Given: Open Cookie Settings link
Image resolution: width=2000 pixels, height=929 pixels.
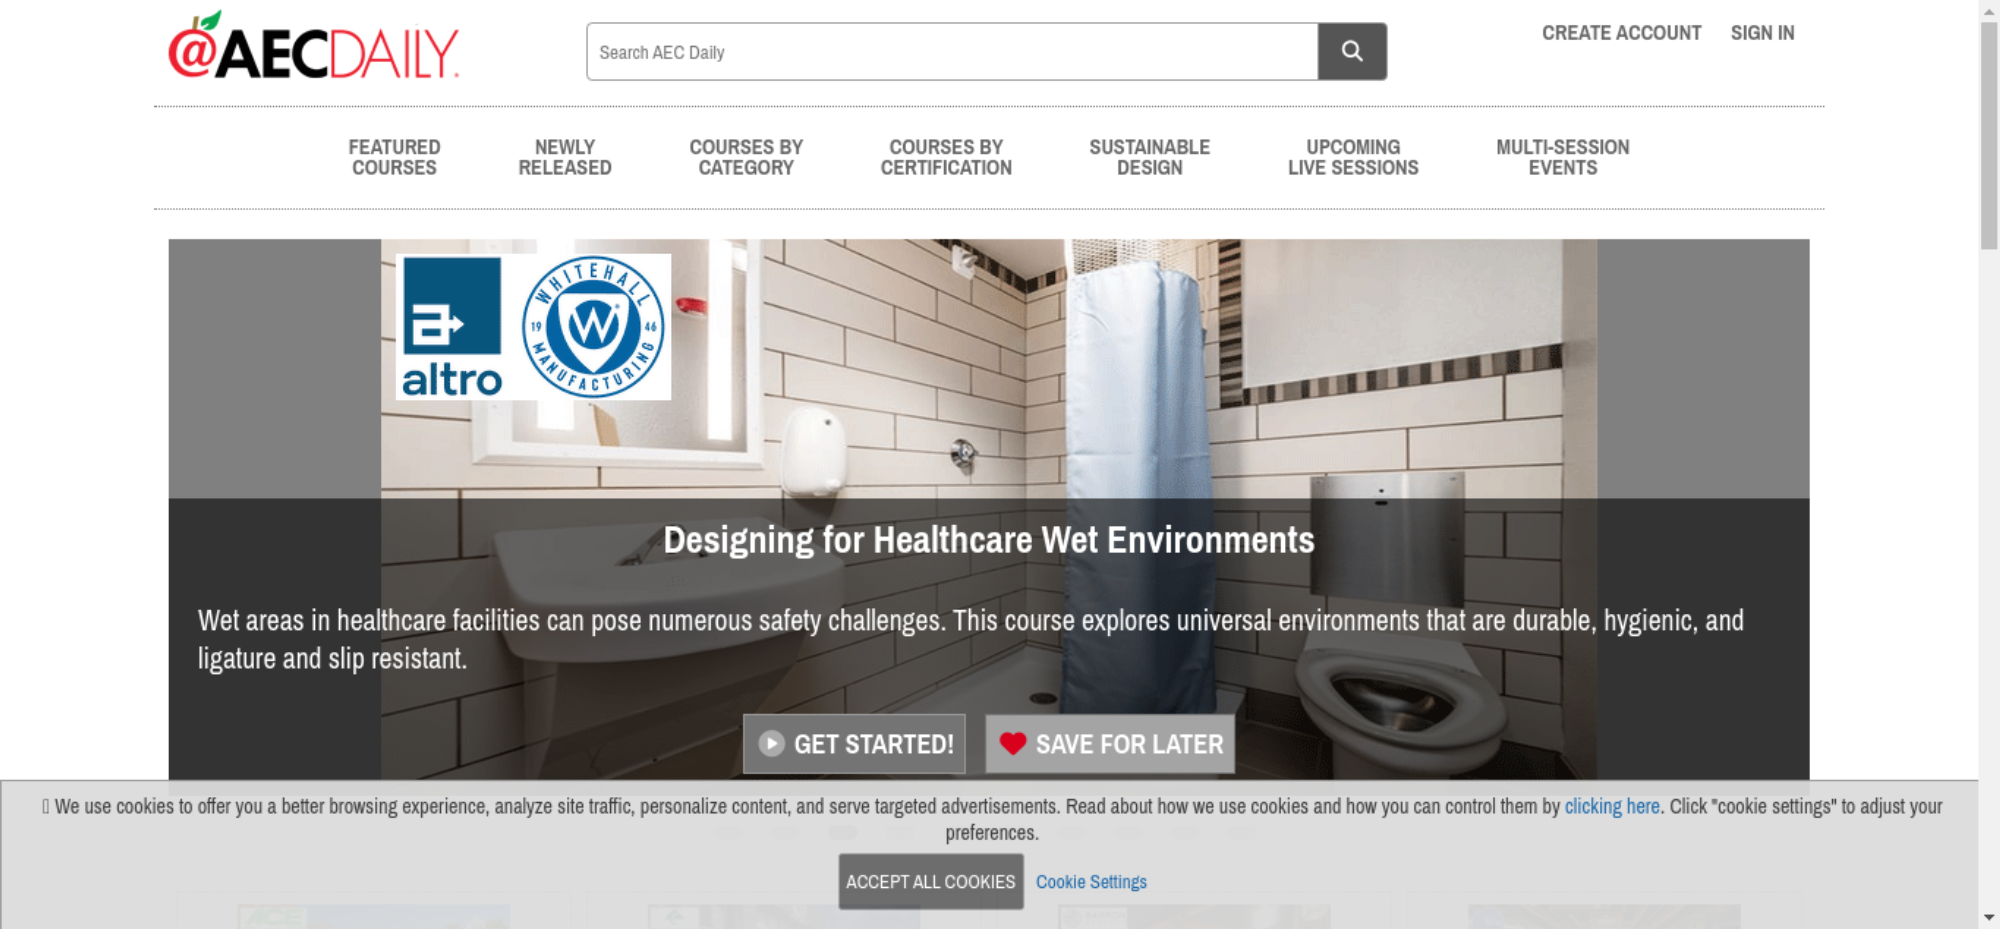Looking at the screenshot, I should pyautogui.click(x=1091, y=882).
